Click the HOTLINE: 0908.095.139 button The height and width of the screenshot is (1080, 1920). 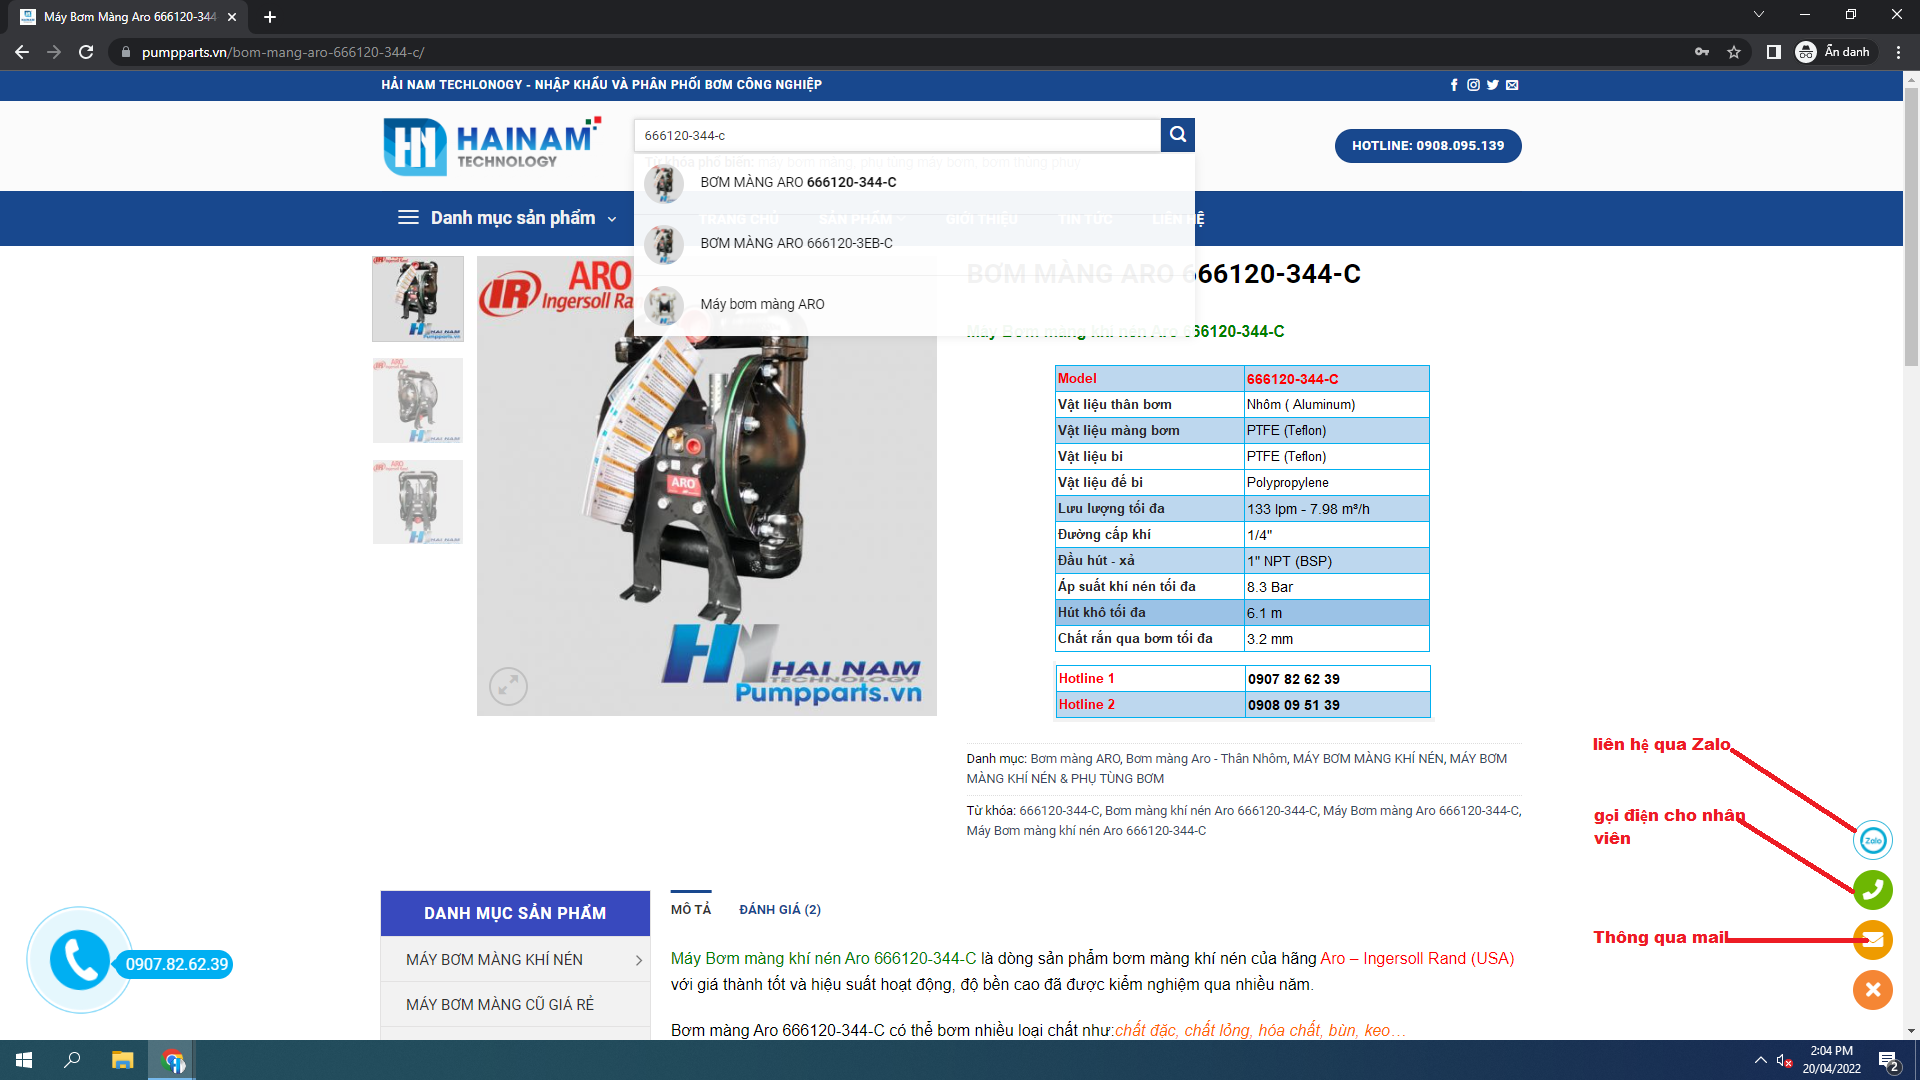[x=1428, y=146]
